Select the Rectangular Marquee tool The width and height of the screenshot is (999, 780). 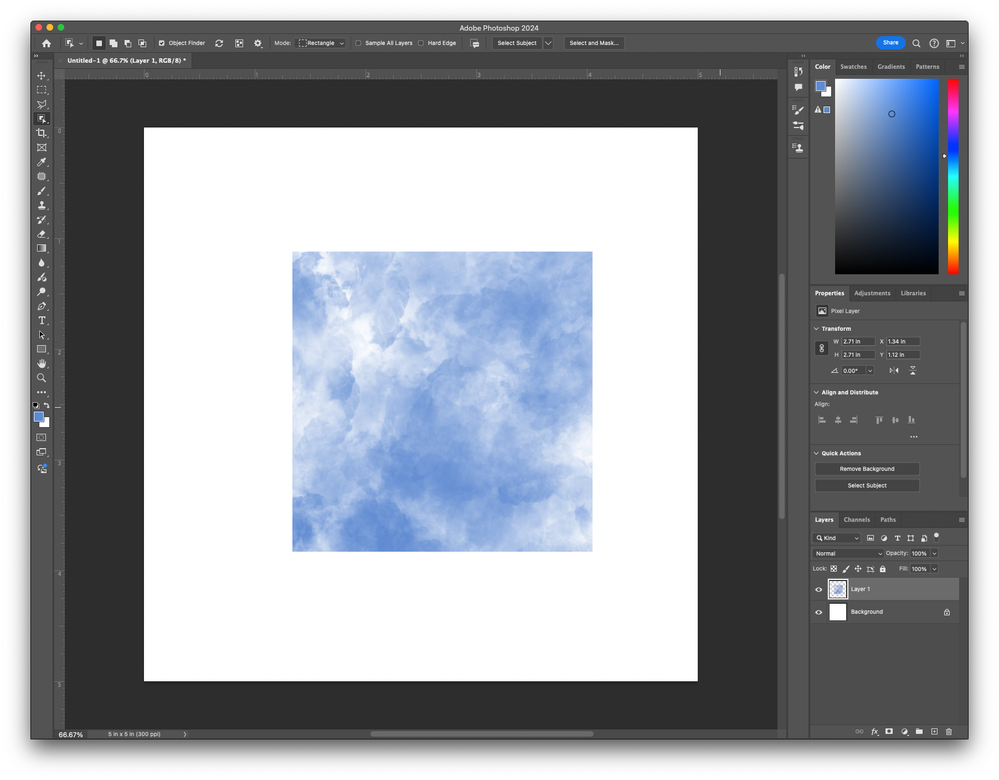pyautogui.click(x=41, y=90)
